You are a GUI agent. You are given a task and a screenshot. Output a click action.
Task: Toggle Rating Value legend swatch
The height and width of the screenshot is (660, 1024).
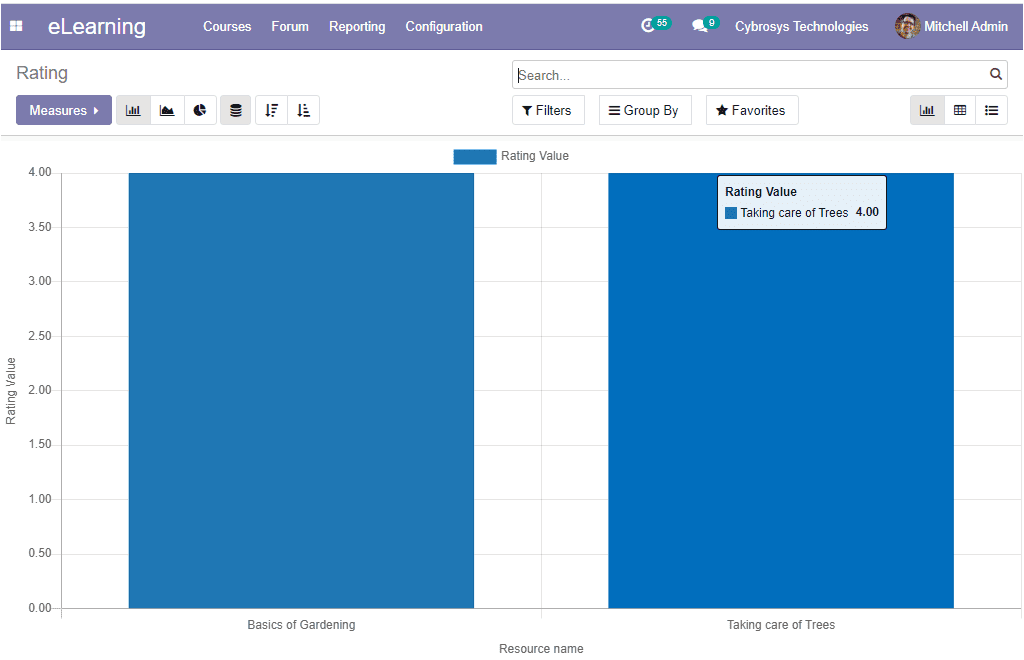point(475,157)
